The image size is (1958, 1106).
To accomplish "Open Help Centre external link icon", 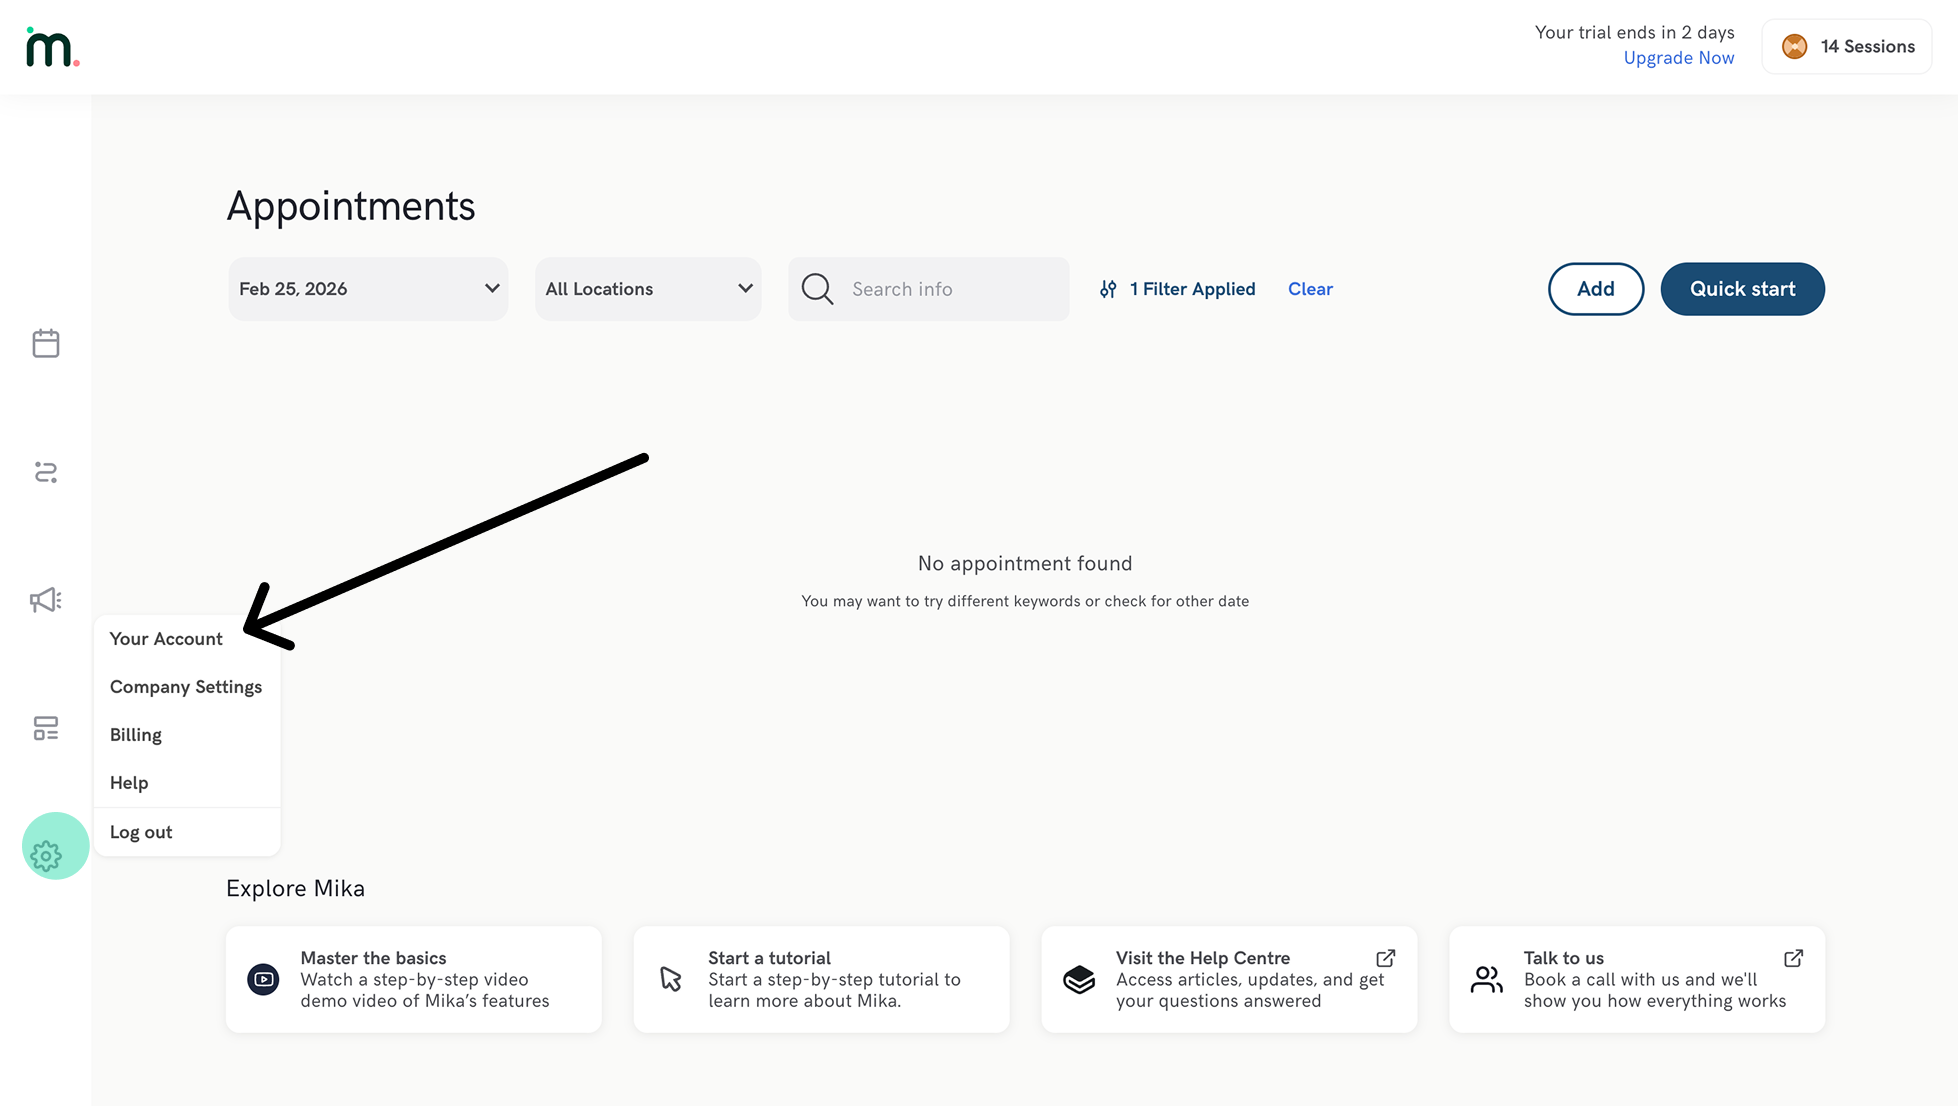I will [1385, 958].
